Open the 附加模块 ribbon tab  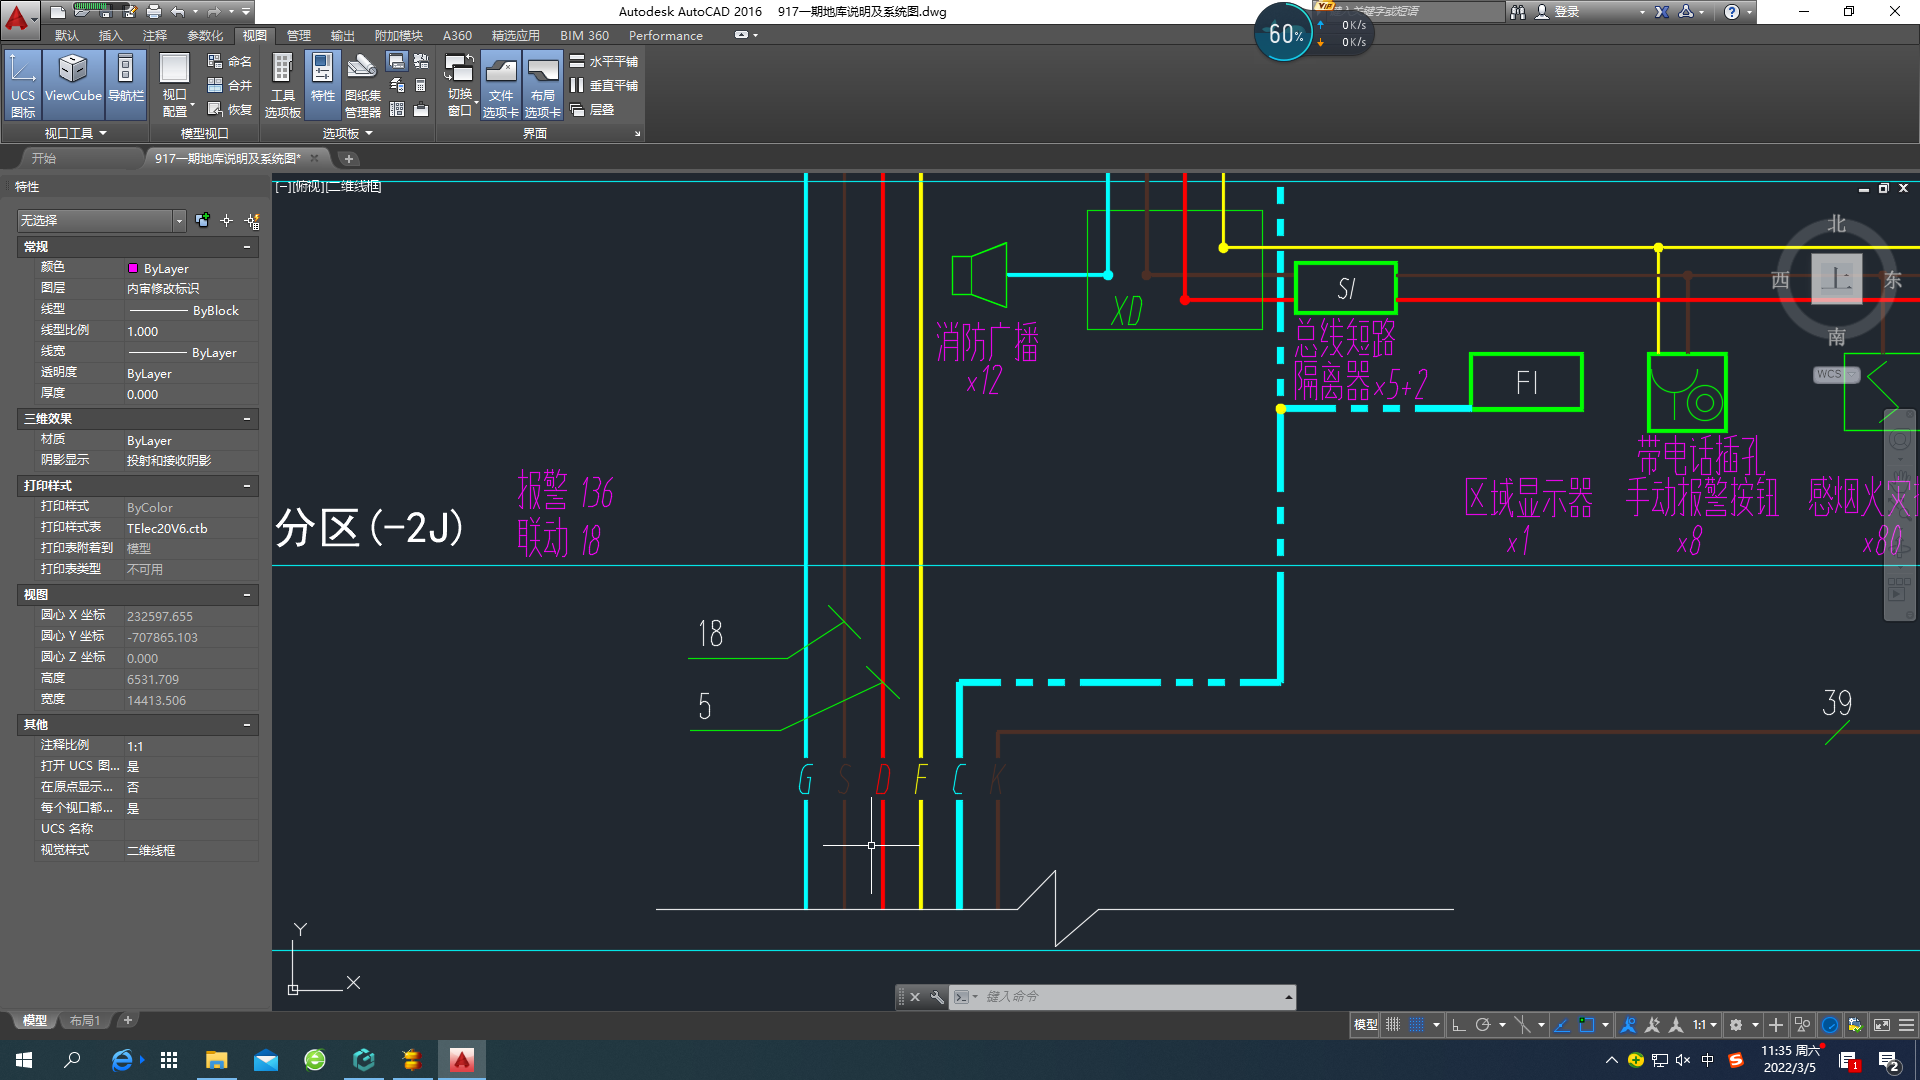(398, 35)
